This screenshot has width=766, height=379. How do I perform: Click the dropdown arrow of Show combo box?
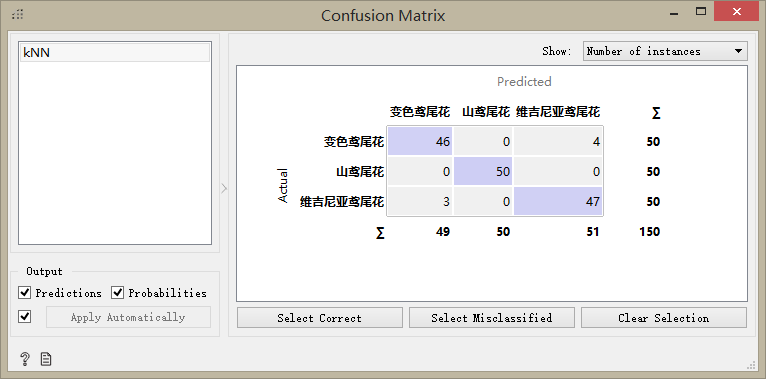pos(738,51)
